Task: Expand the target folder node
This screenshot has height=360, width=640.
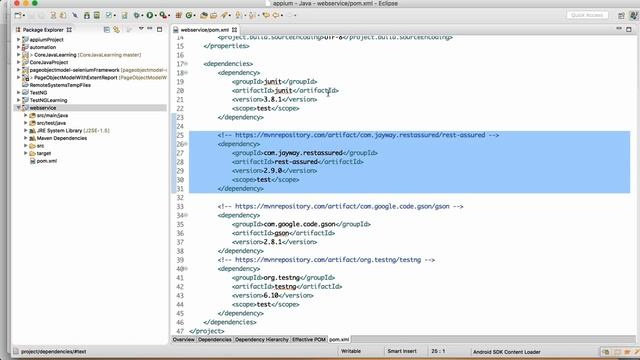Action: point(26,153)
